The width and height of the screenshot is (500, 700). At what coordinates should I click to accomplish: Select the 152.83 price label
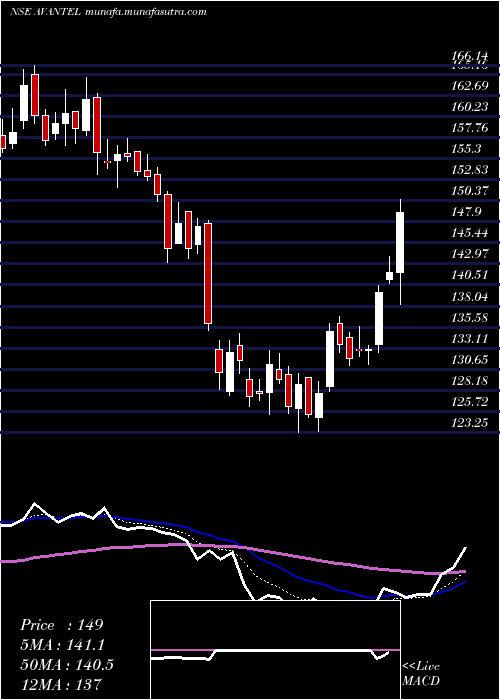tap(470, 170)
